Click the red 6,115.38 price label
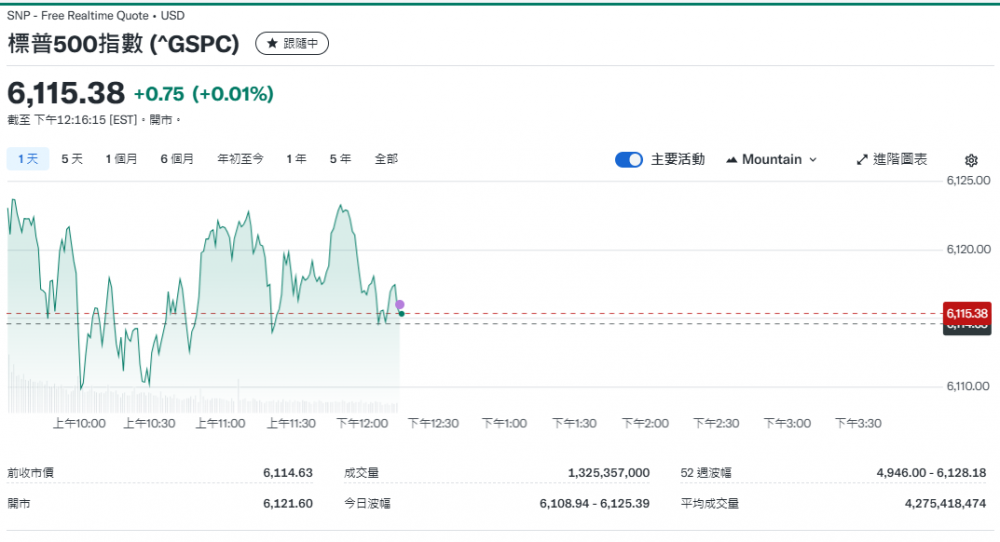Viewport: 1000px width, 542px height. [x=966, y=313]
